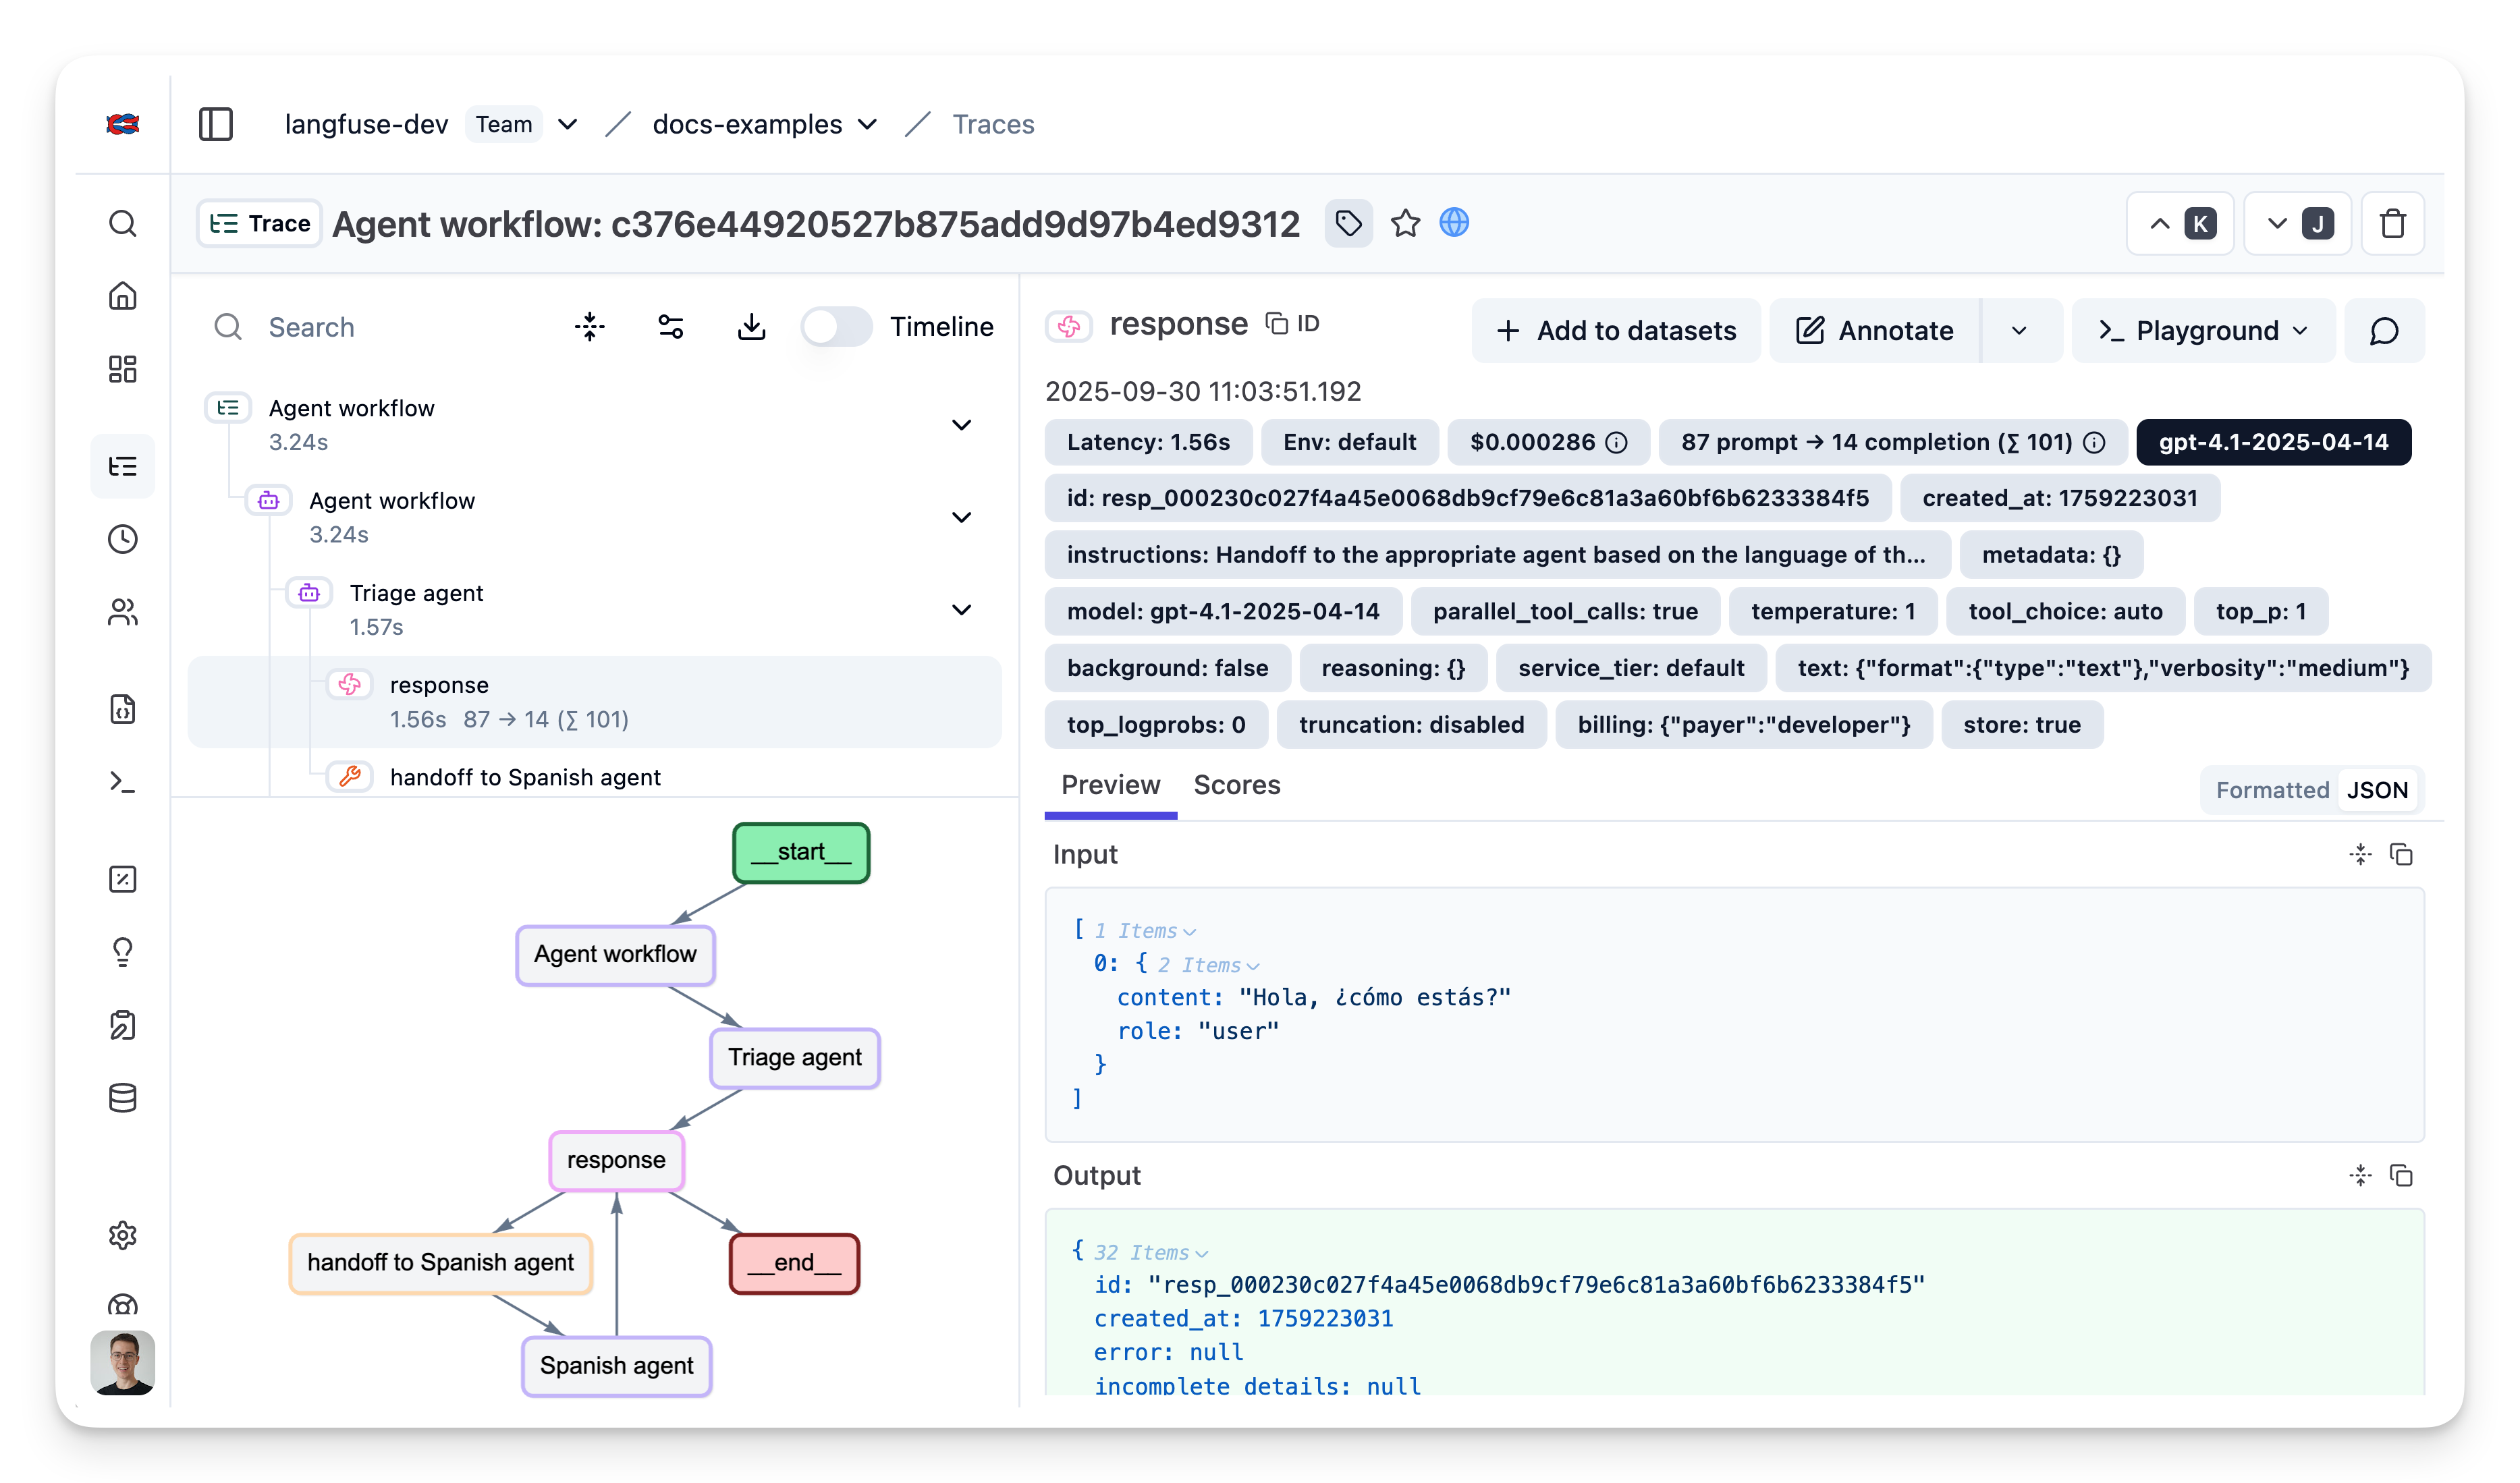Delete the trace using the trash icon
This screenshot has width=2520, height=1483.
(2393, 223)
